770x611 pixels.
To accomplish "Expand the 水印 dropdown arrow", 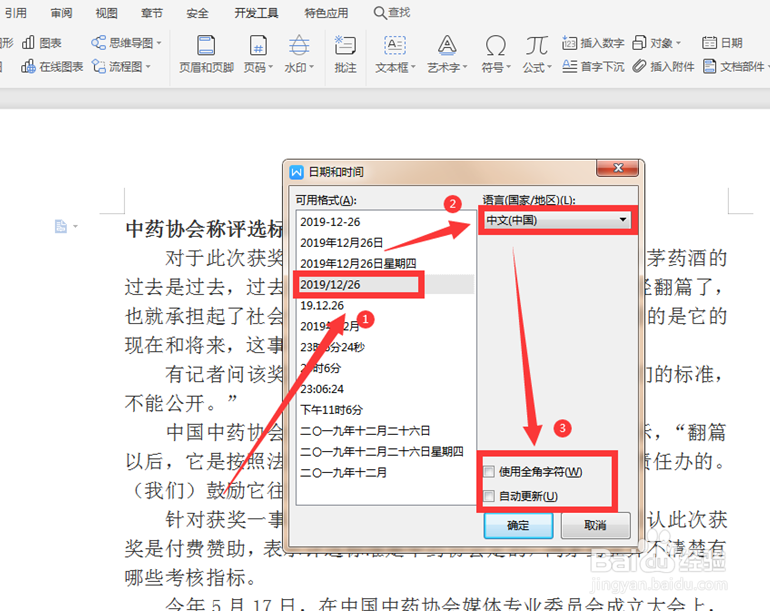I will pos(311,67).
